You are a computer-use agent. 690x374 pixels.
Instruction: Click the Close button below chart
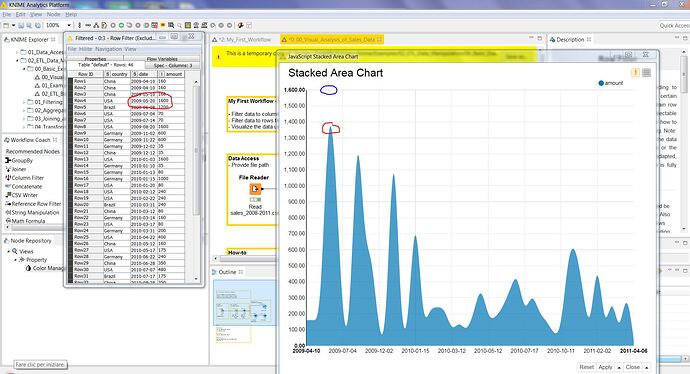[x=632, y=367]
